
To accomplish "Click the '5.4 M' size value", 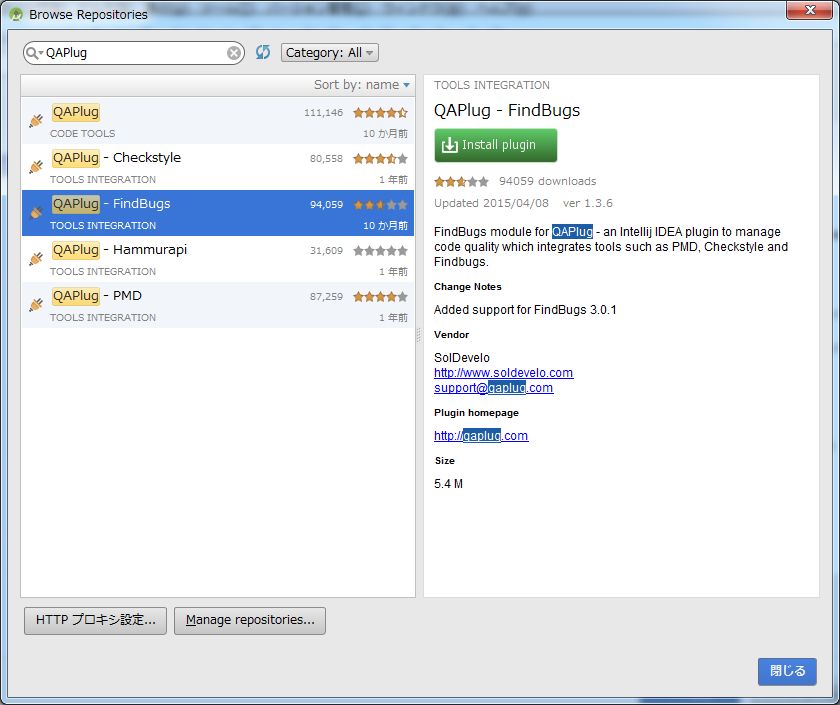I will click(x=448, y=484).
